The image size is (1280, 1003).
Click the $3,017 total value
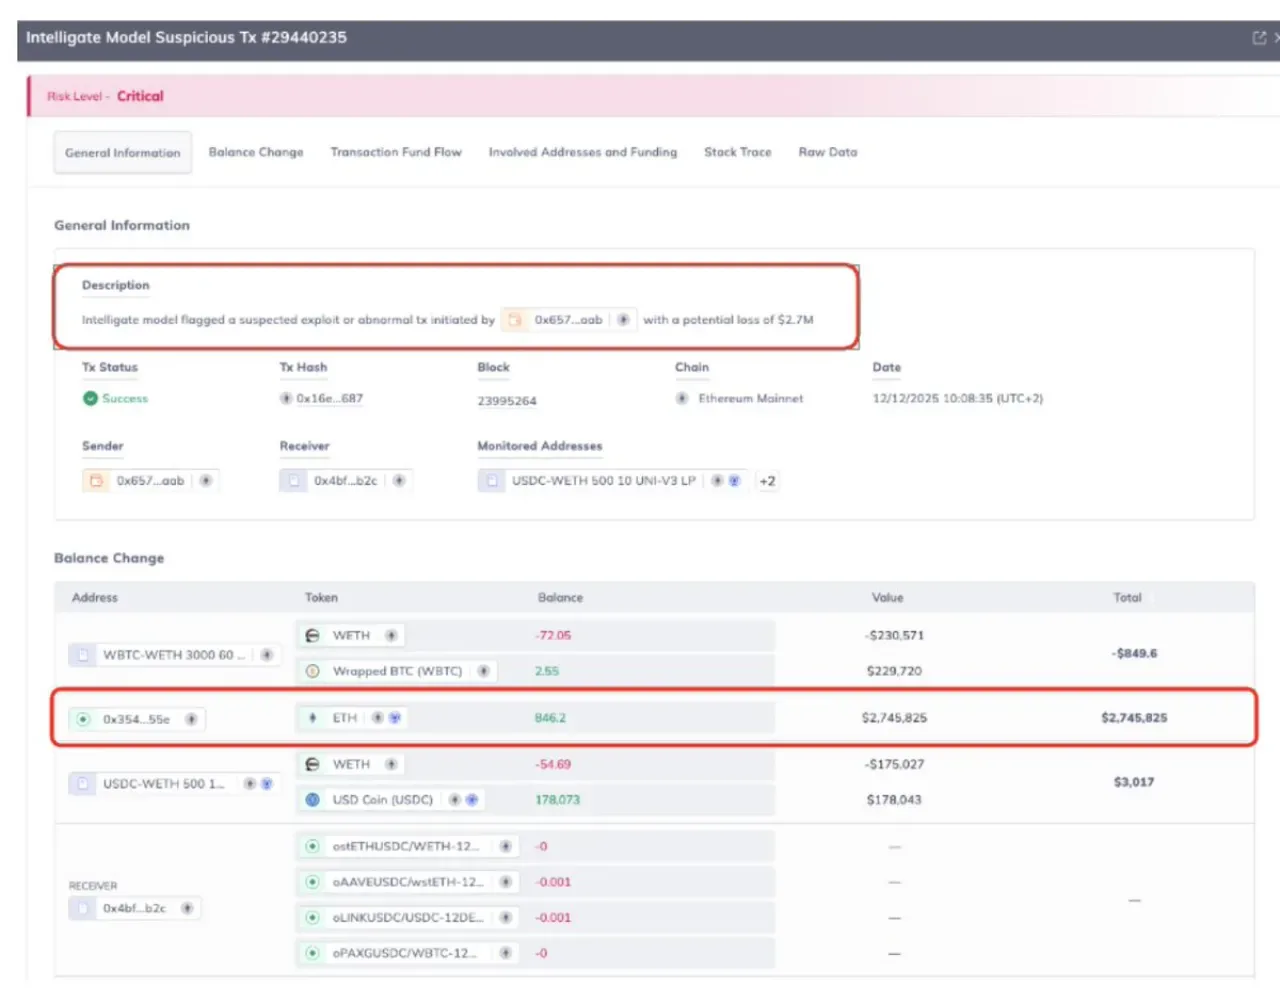tap(1134, 782)
